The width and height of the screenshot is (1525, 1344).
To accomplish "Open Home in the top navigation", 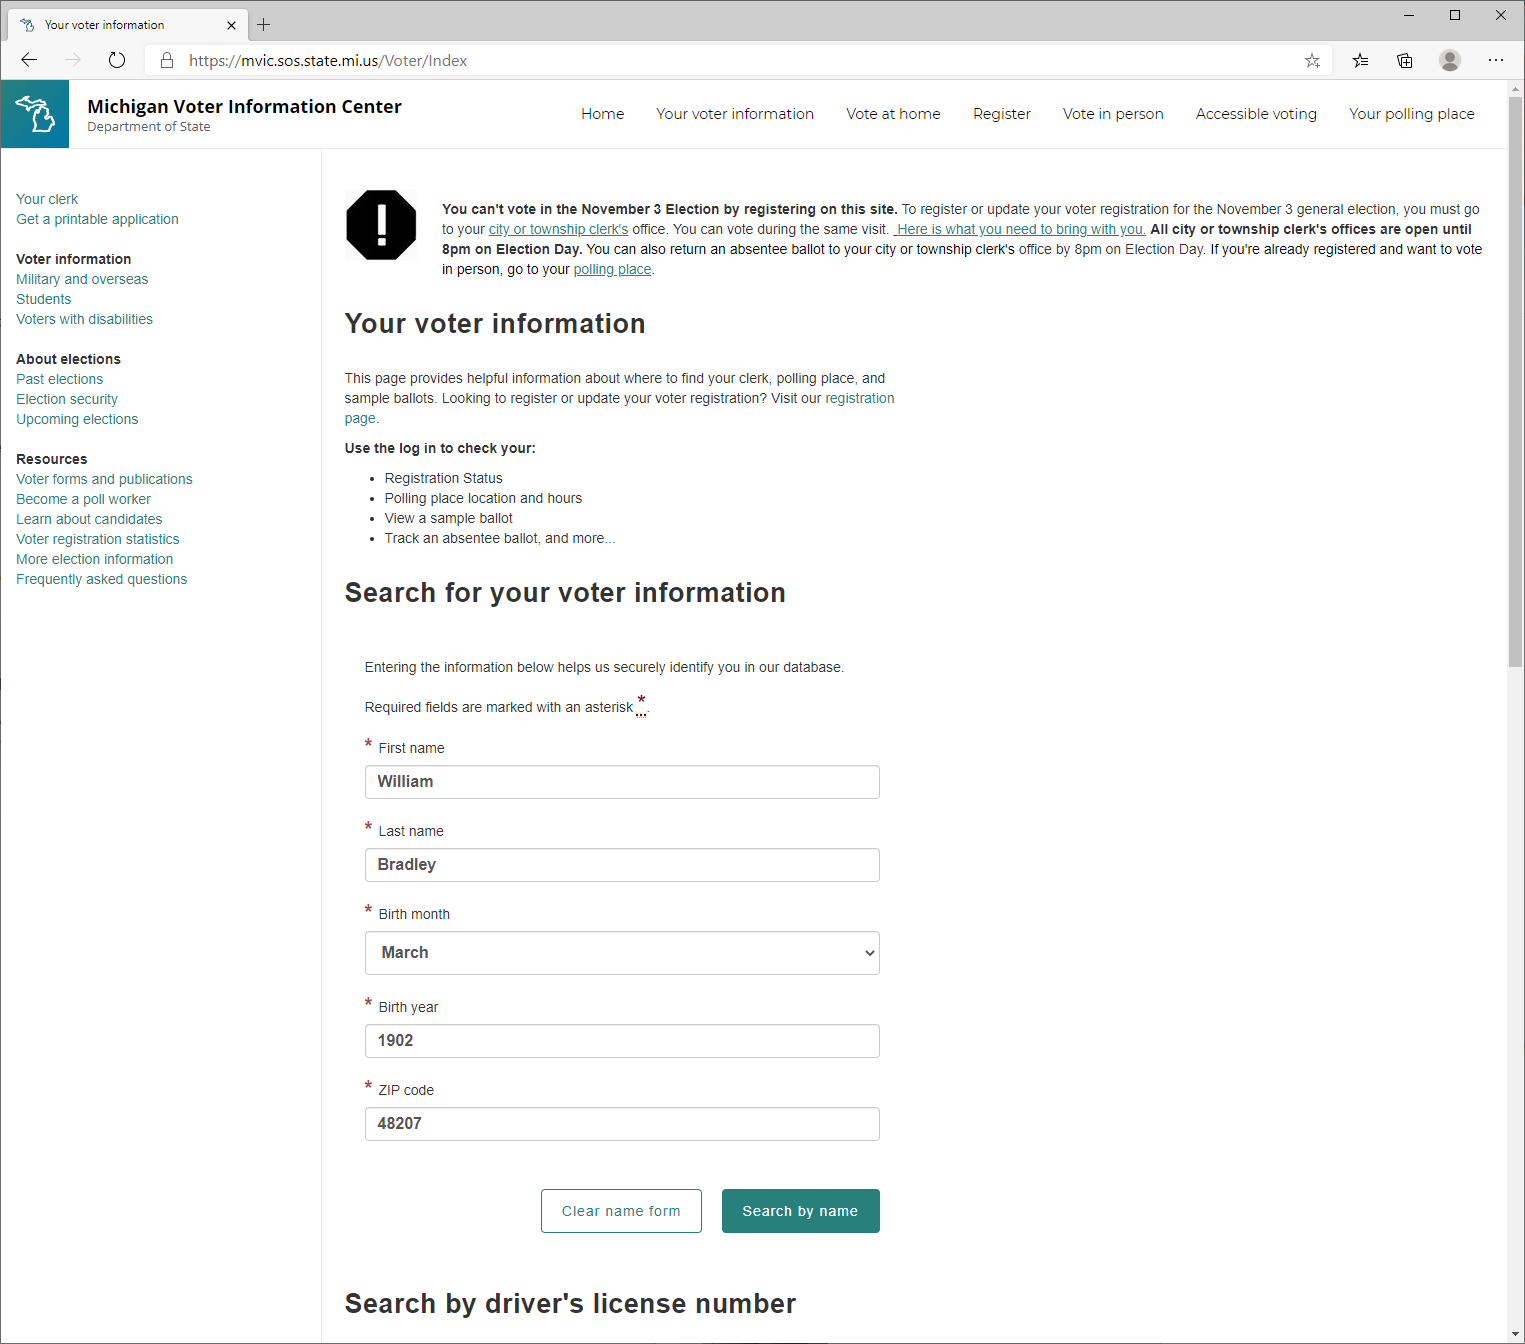I will 603,114.
